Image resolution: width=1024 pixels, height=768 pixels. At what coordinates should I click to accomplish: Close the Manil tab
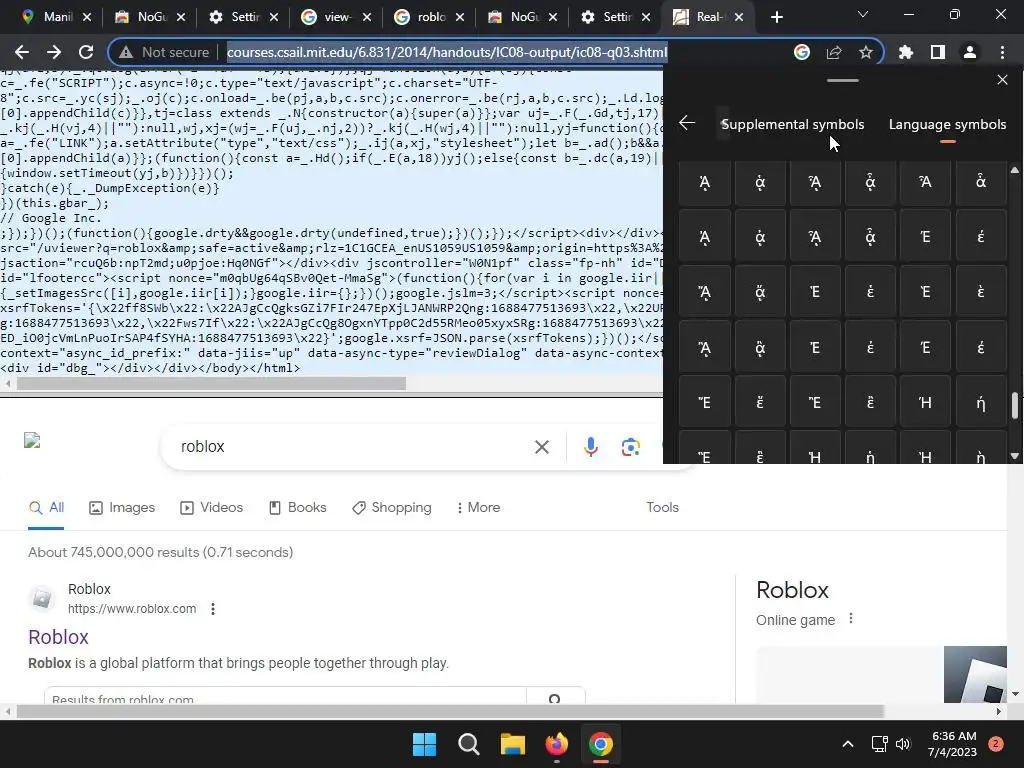click(x=87, y=17)
